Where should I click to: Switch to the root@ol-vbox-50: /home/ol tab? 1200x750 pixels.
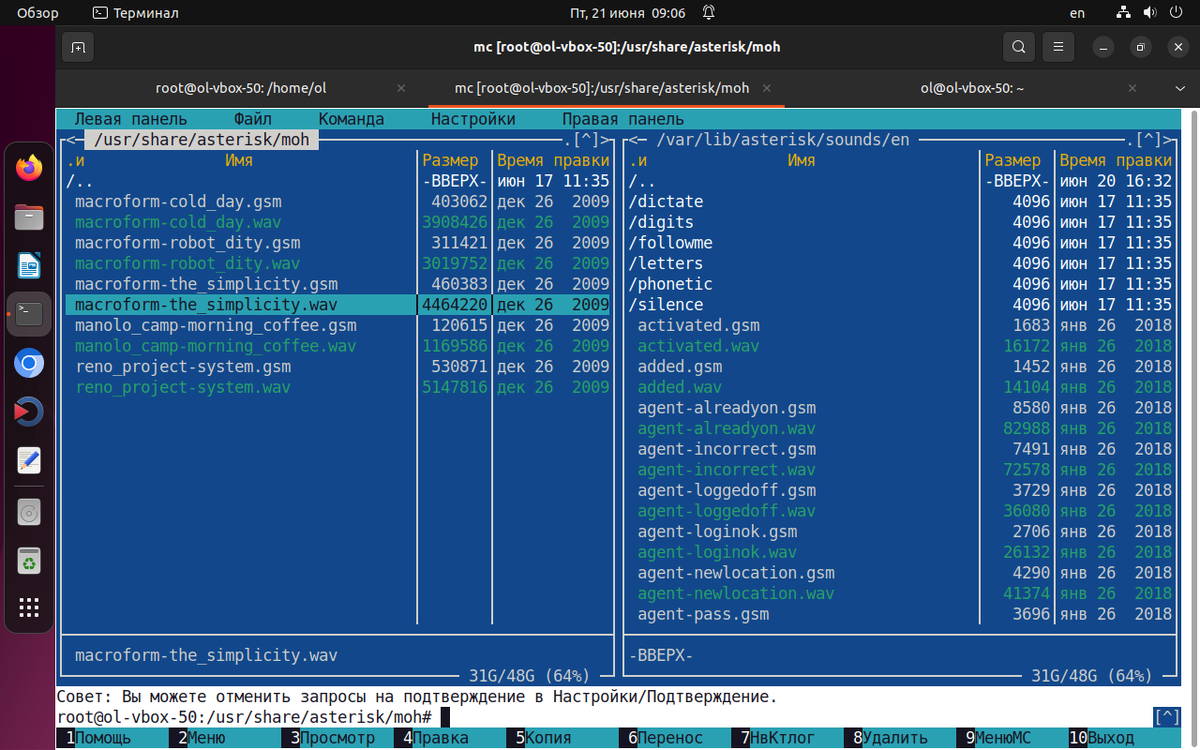(x=241, y=88)
